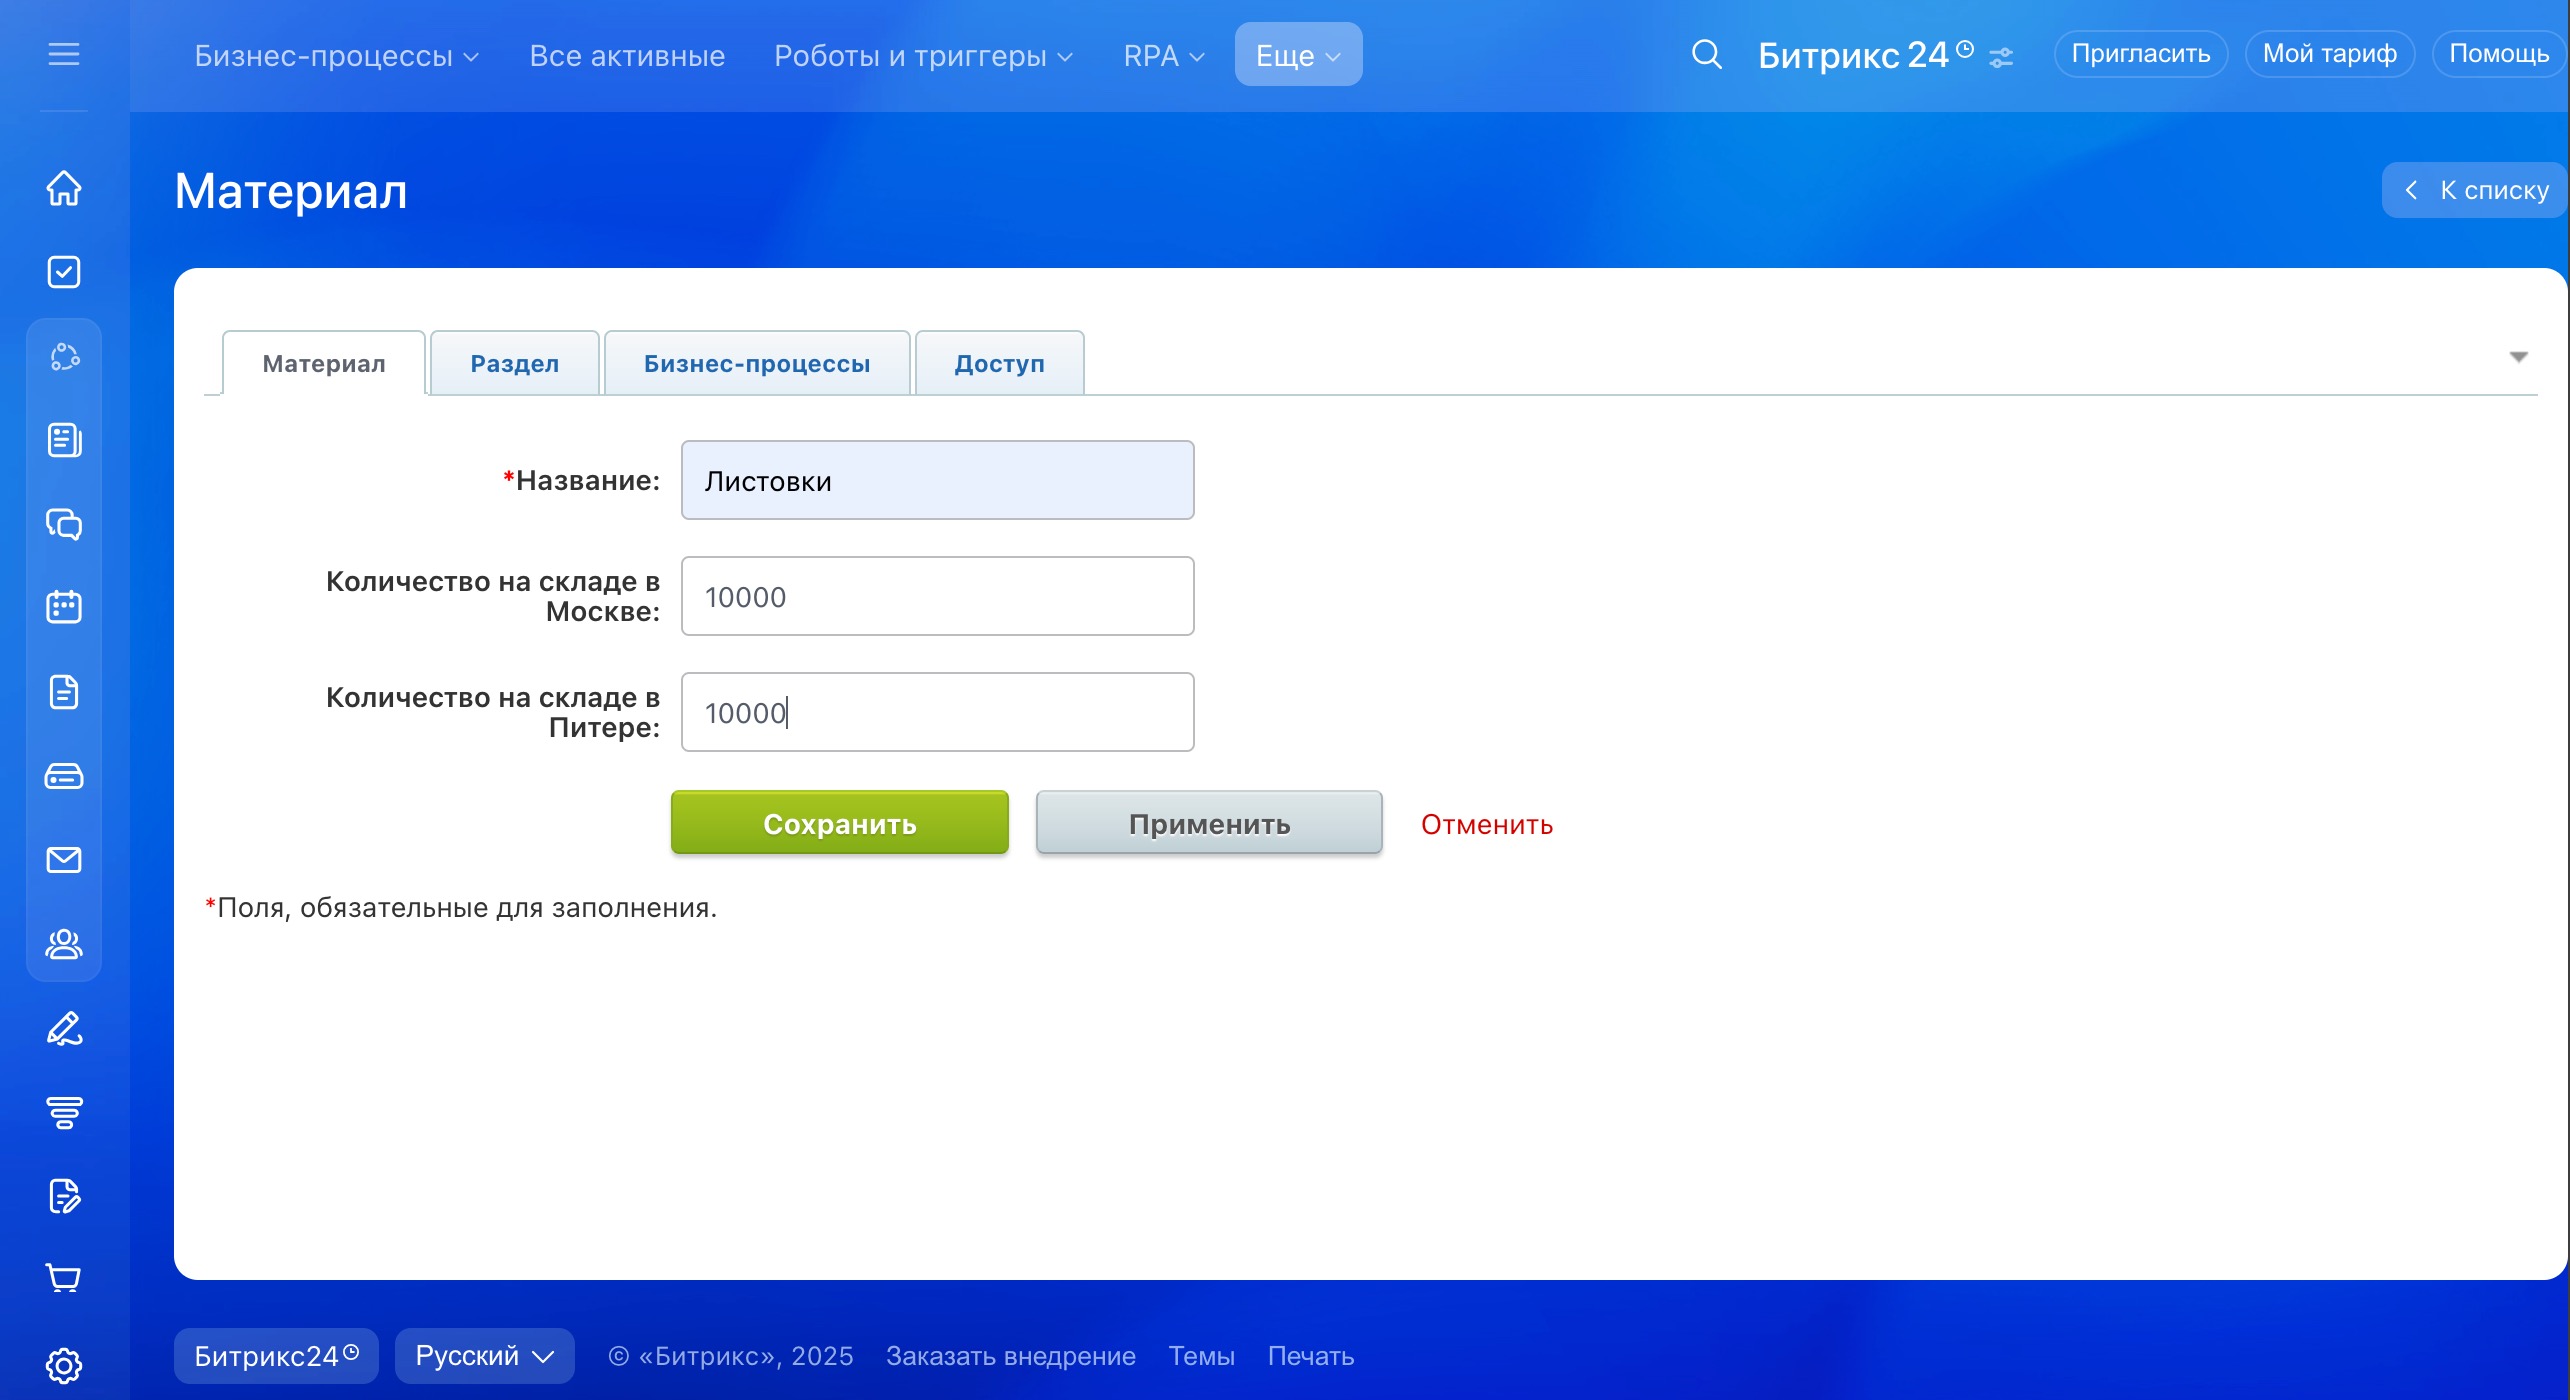Screen dimensions: 2570x1400
Task: Click the Пригласить button
Action: point(2140,54)
